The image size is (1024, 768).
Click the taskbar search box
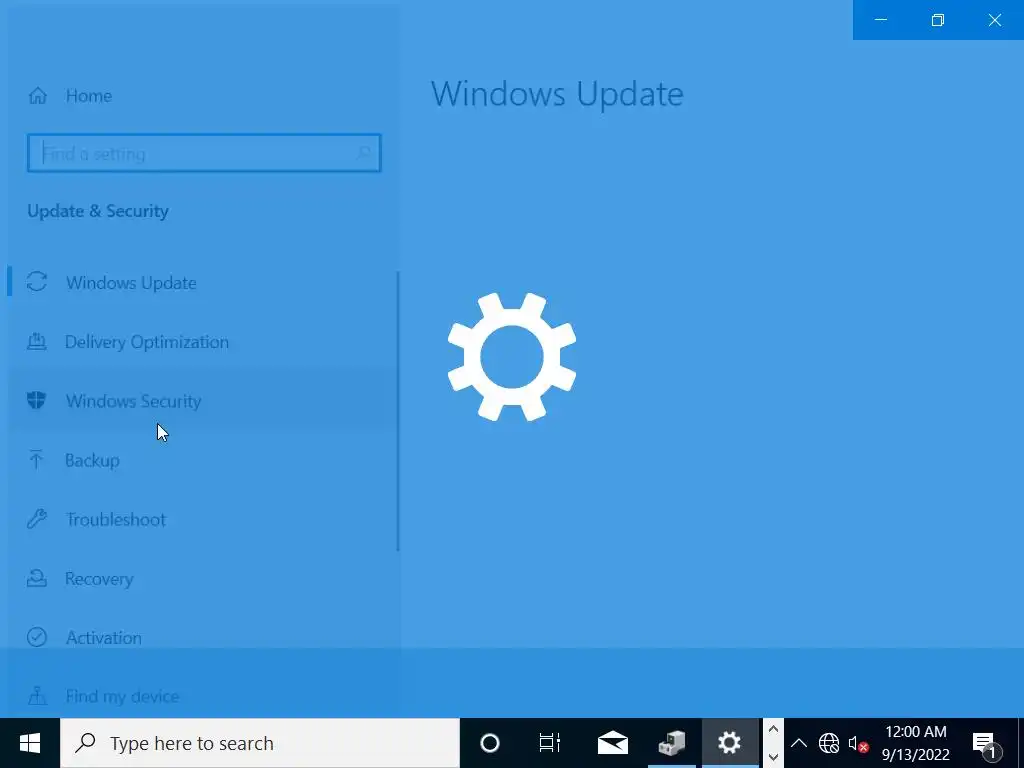tap(260, 743)
